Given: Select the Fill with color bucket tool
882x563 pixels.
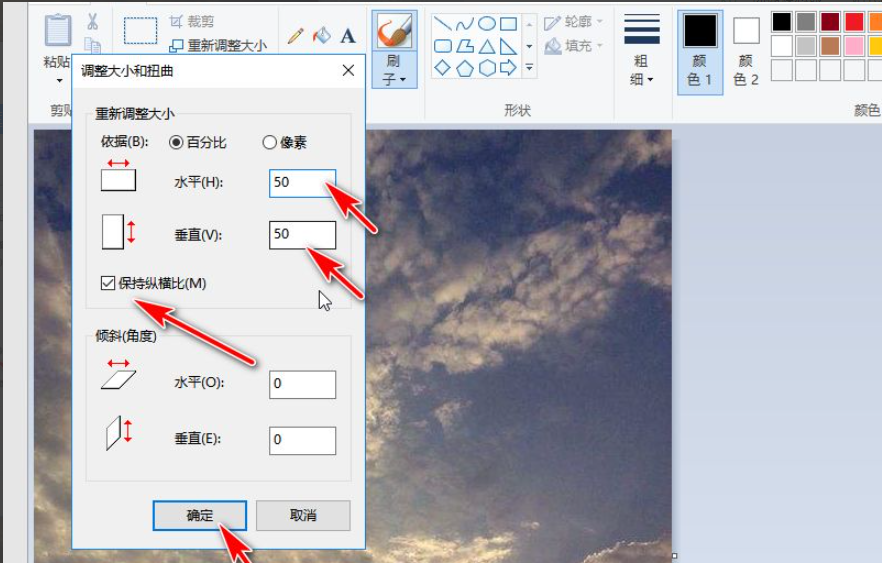Looking at the screenshot, I should coord(321,36).
